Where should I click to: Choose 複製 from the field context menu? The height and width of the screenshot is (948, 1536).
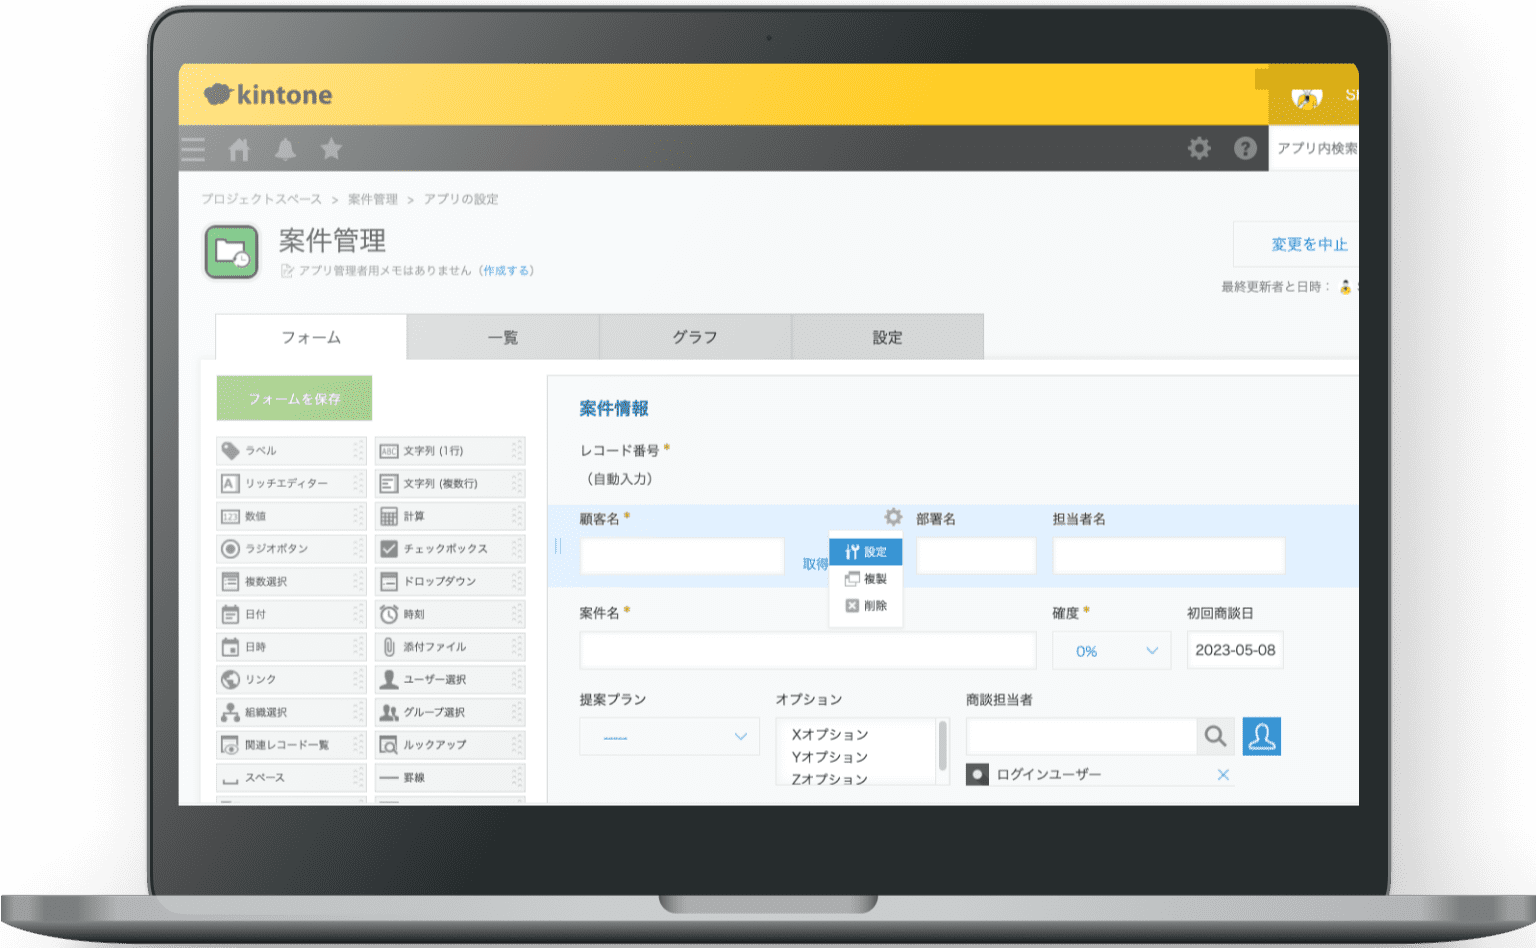pyautogui.click(x=866, y=578)
